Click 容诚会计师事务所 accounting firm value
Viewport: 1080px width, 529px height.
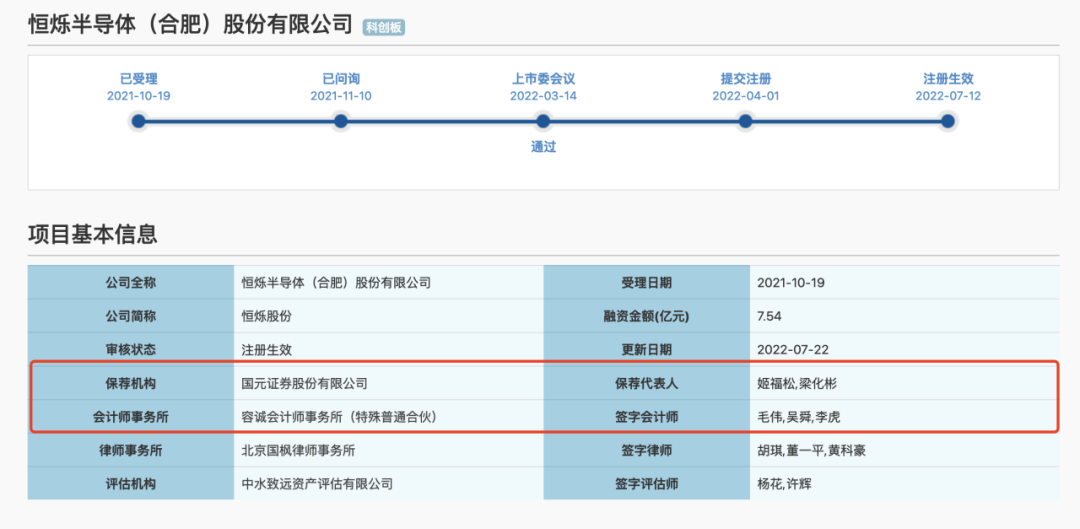(339, 416)
